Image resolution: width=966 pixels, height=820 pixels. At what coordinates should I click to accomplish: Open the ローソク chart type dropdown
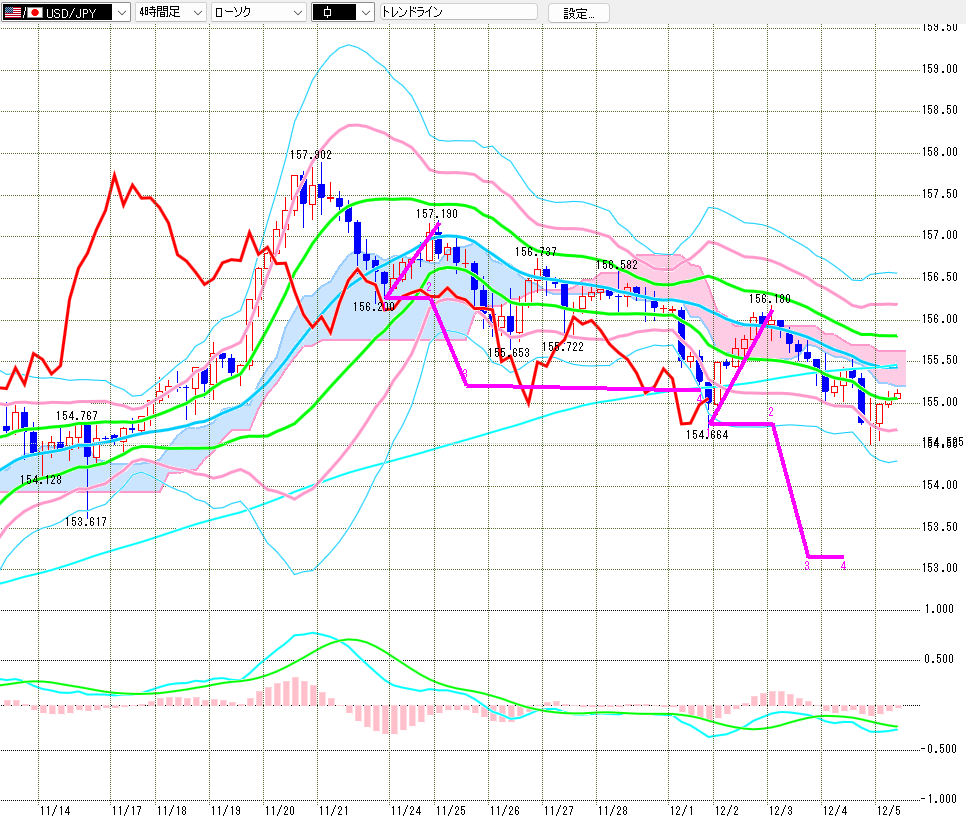(x=296, y=13)
